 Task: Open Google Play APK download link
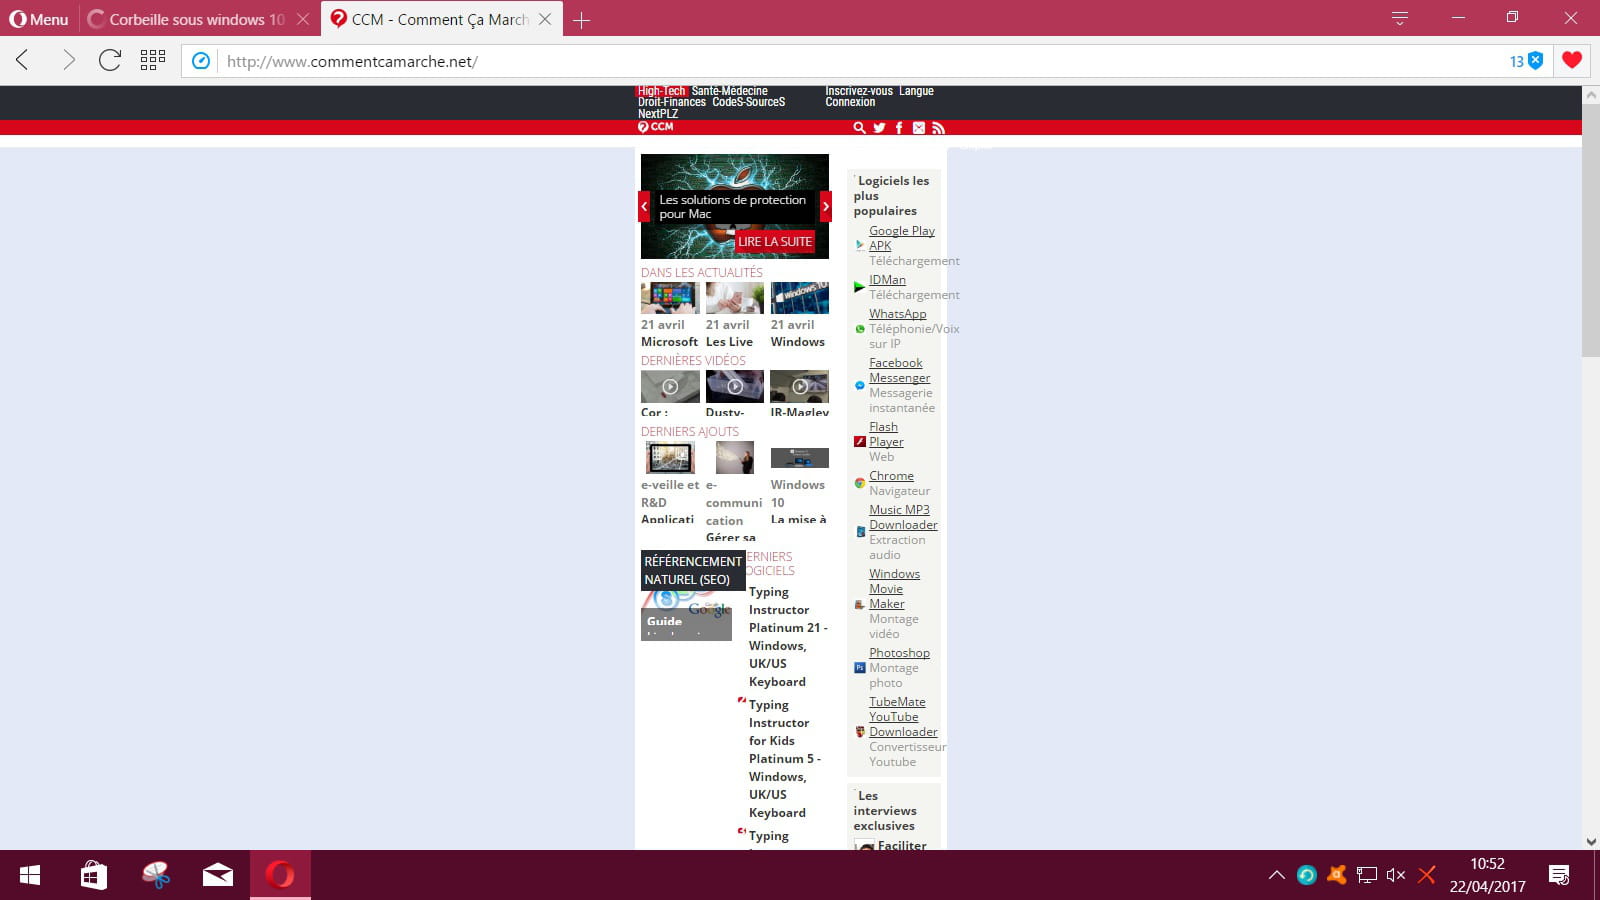point(901,238)
